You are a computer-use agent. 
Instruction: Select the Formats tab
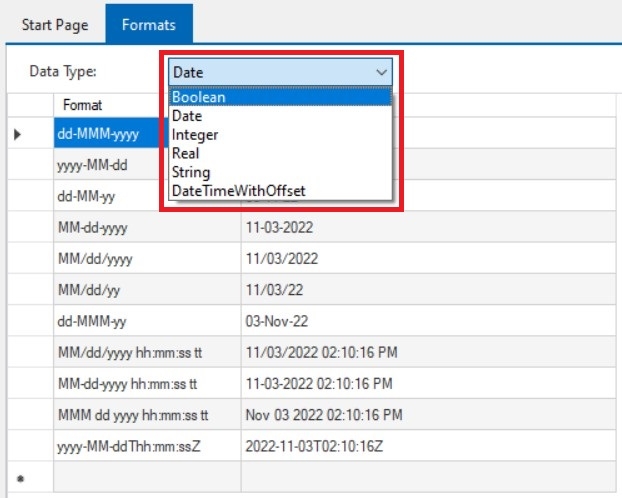click(x=149, y=25)
